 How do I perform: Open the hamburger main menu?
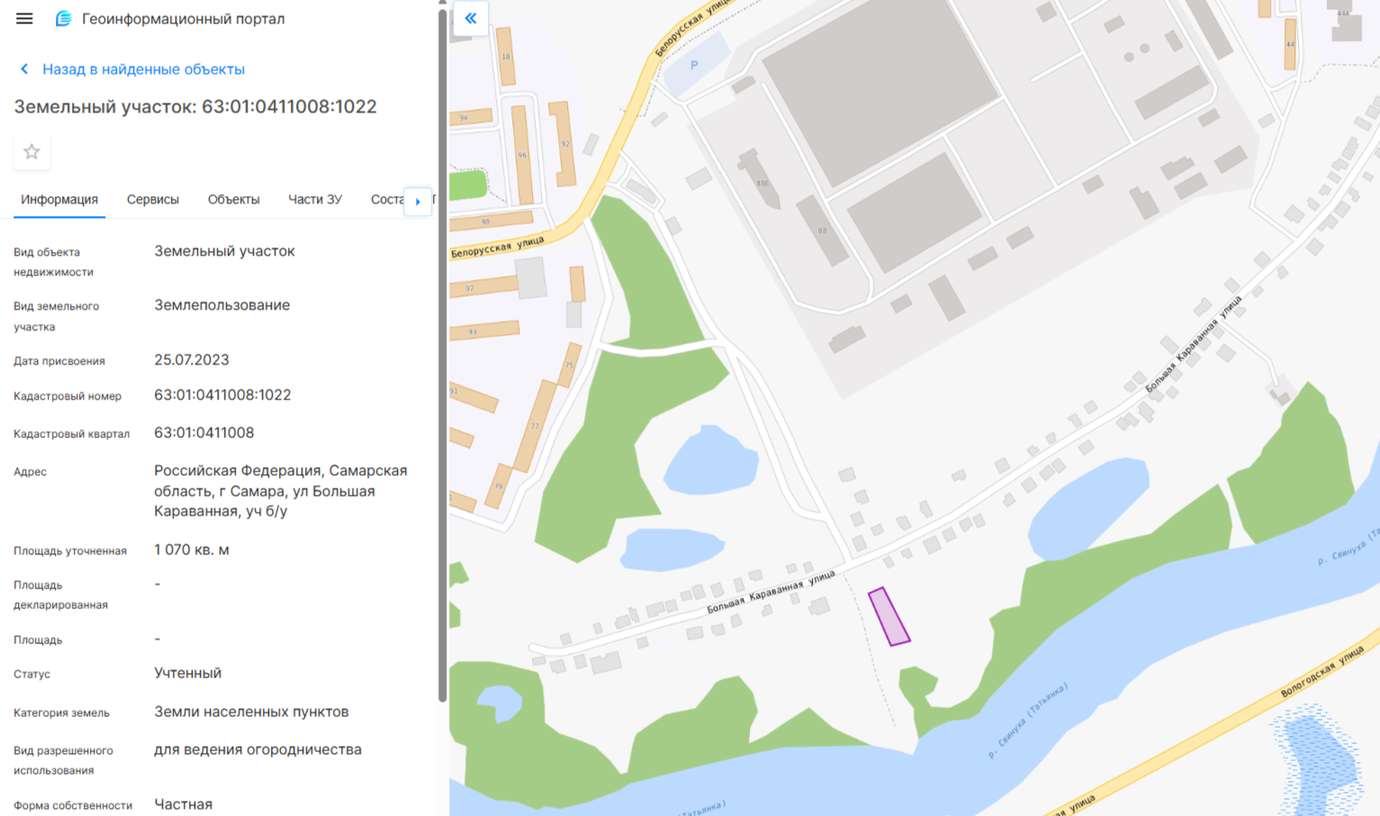click(x=25, y=19)
